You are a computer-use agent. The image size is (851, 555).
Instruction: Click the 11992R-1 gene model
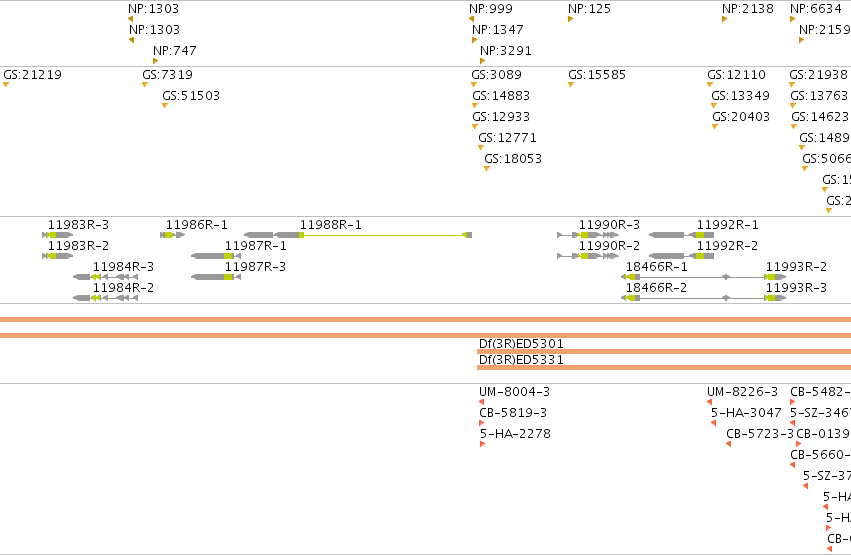681,235
